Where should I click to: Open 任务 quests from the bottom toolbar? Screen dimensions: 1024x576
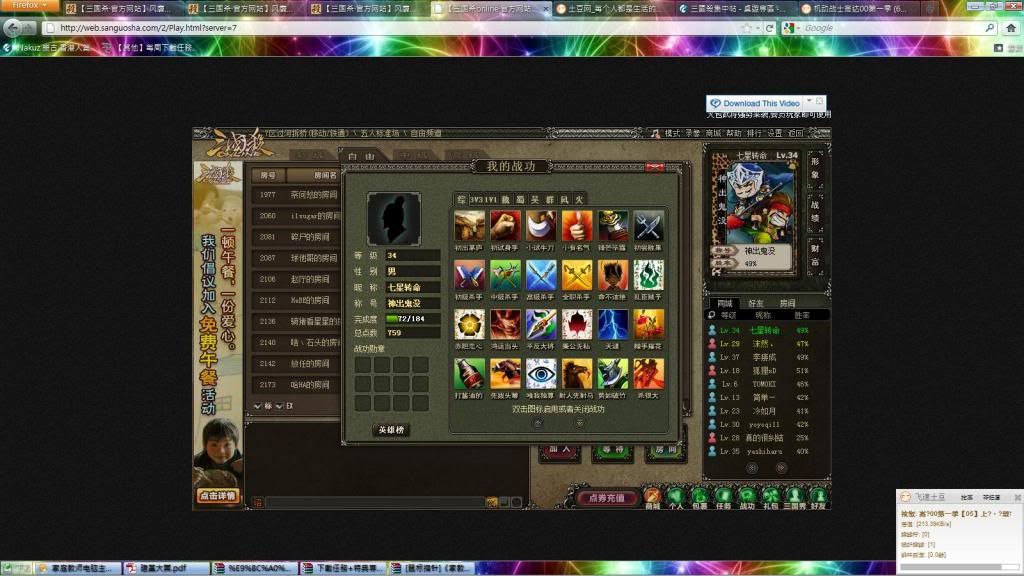(x=724, y=498)
